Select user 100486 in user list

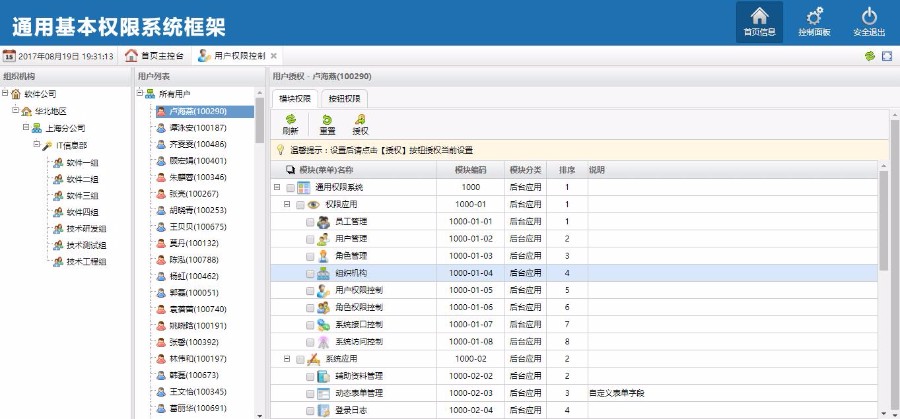197,144
